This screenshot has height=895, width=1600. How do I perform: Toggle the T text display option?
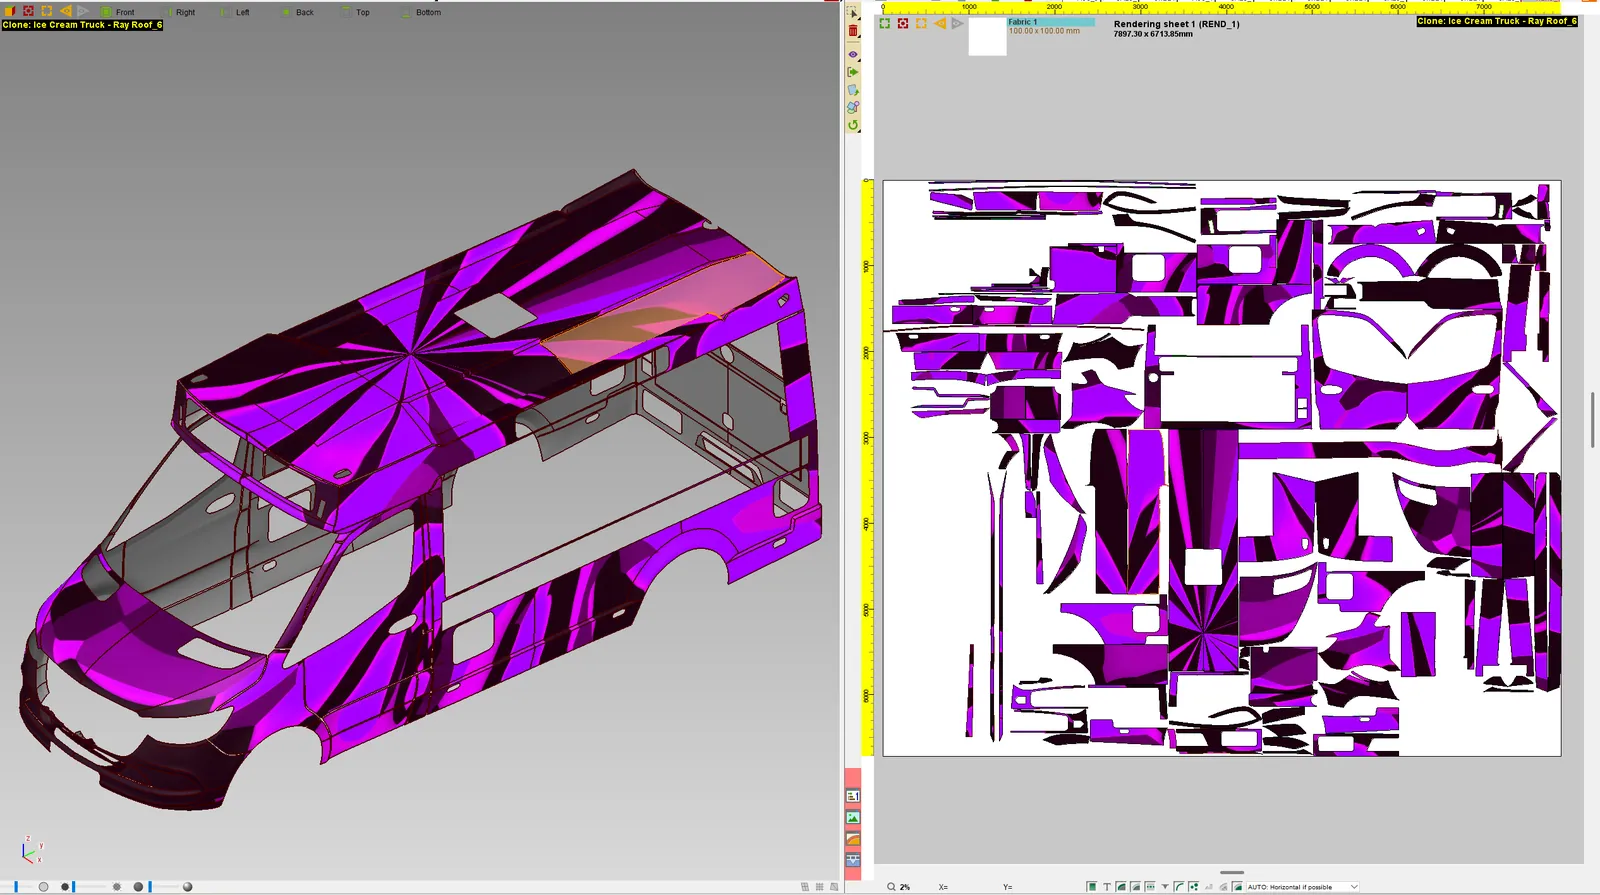(x=1107, y=887)
